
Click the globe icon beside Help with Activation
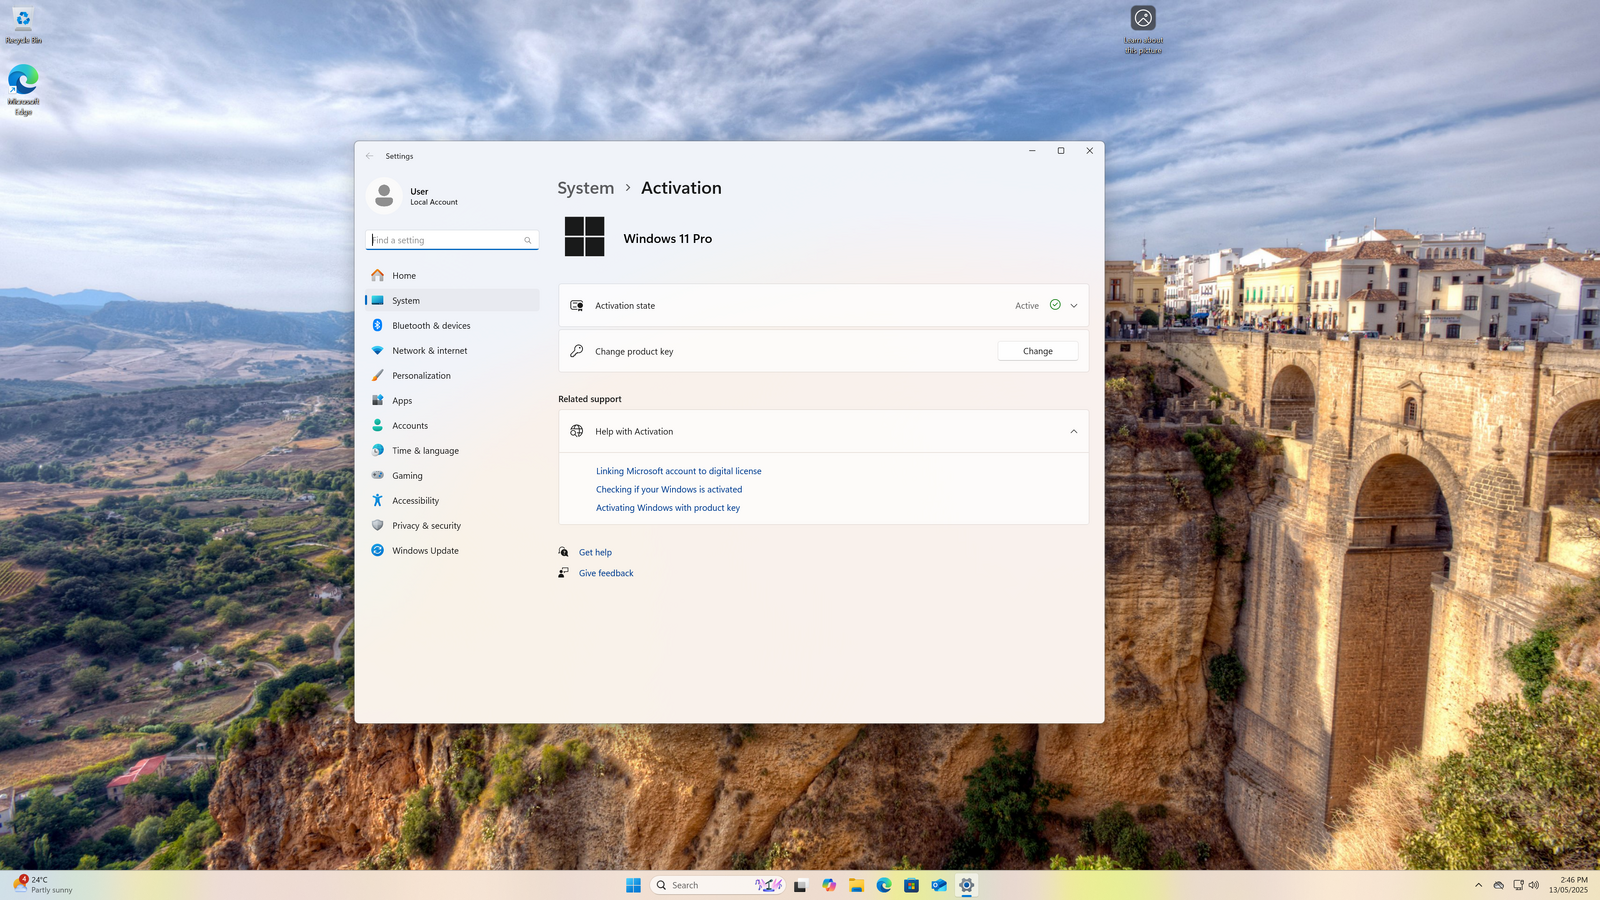point(577,431)
